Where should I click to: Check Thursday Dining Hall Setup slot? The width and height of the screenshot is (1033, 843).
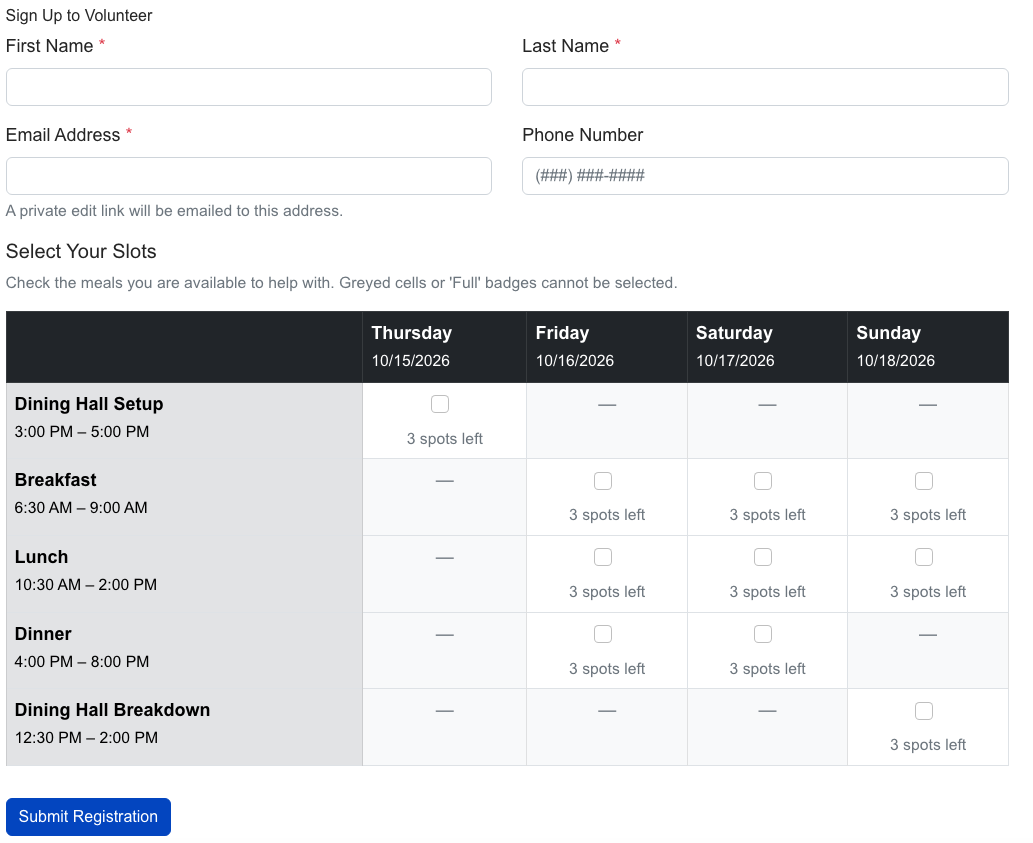click(439, 404)
